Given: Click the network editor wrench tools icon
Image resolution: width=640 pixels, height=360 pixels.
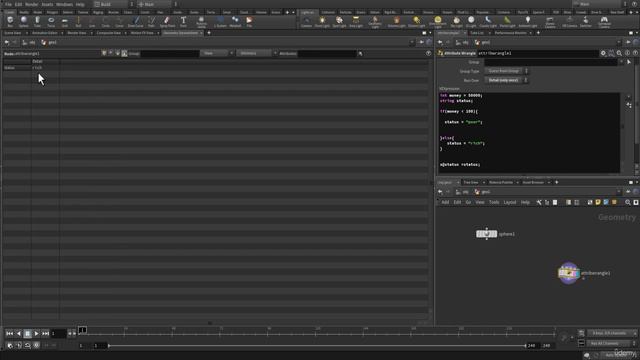Looking at the screenshot, I should [539, 202].
